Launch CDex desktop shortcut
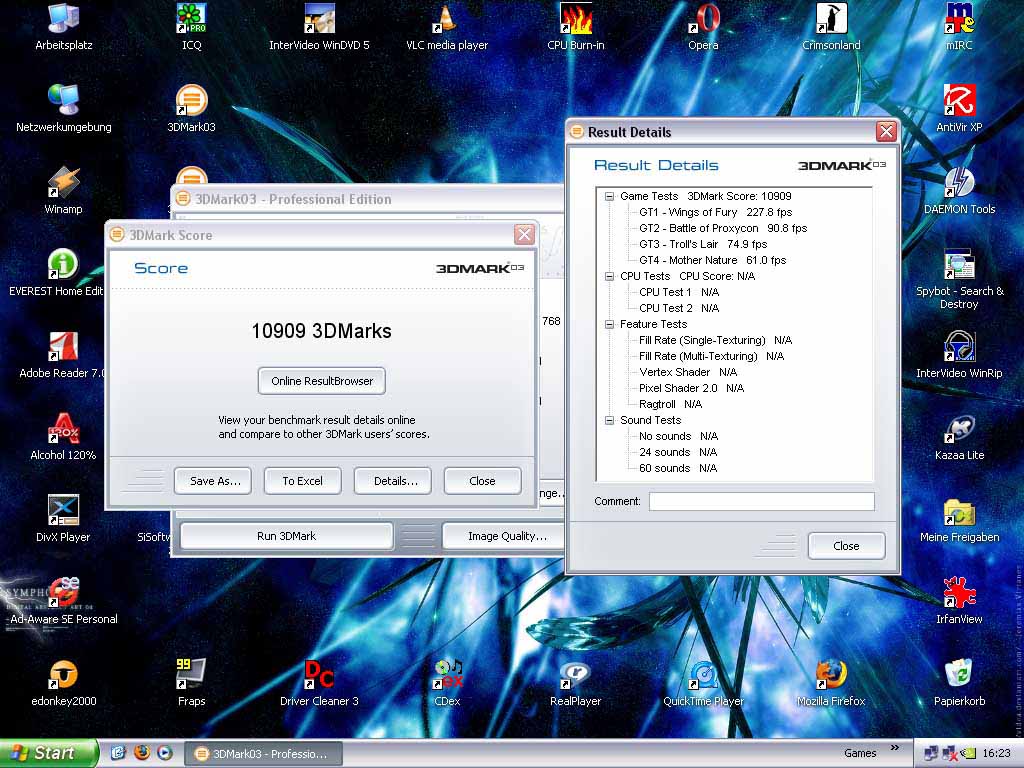Image resolution: width=1024 pixels, height=768 pixels. point(447,683)
